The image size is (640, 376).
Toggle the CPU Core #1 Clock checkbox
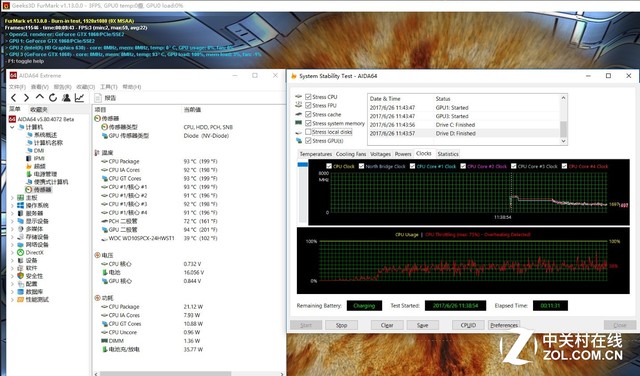click(412, 166)
